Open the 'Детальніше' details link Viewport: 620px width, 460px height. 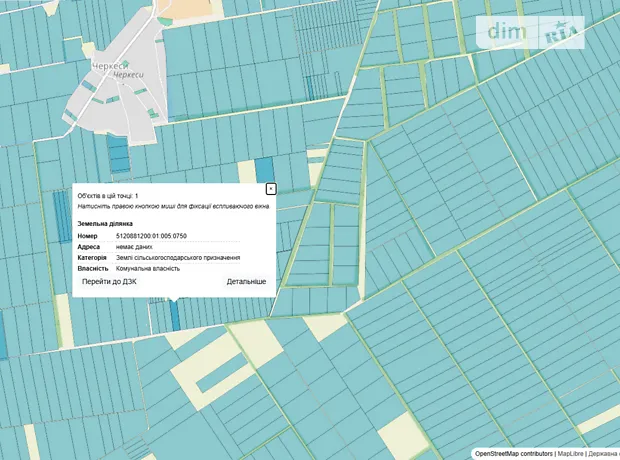tap(246, 282)
